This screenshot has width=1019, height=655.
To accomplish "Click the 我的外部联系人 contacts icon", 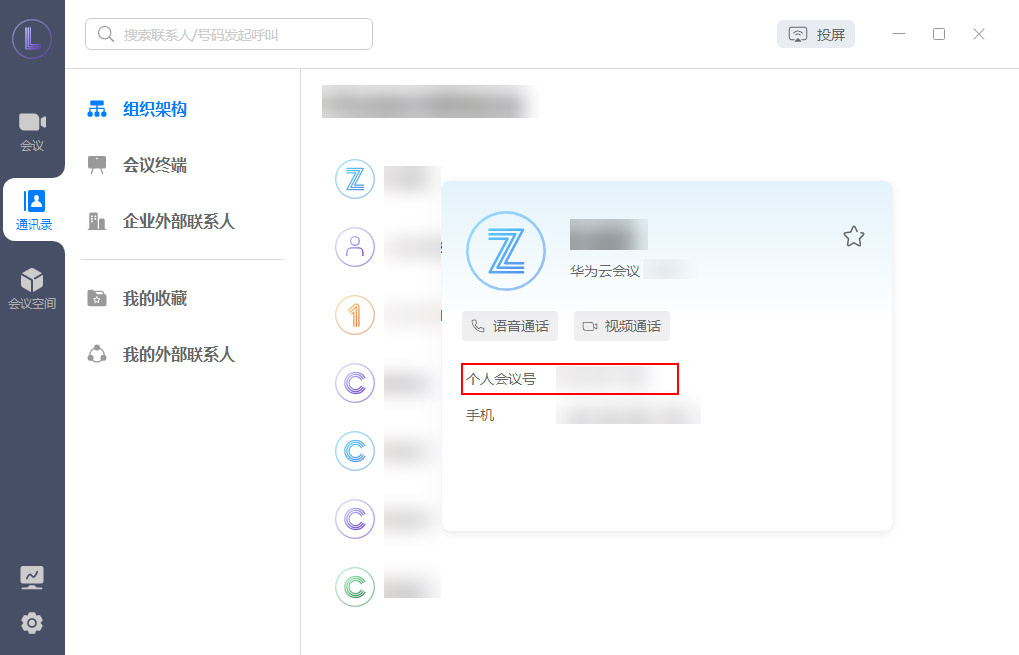I will coord(96,352).
